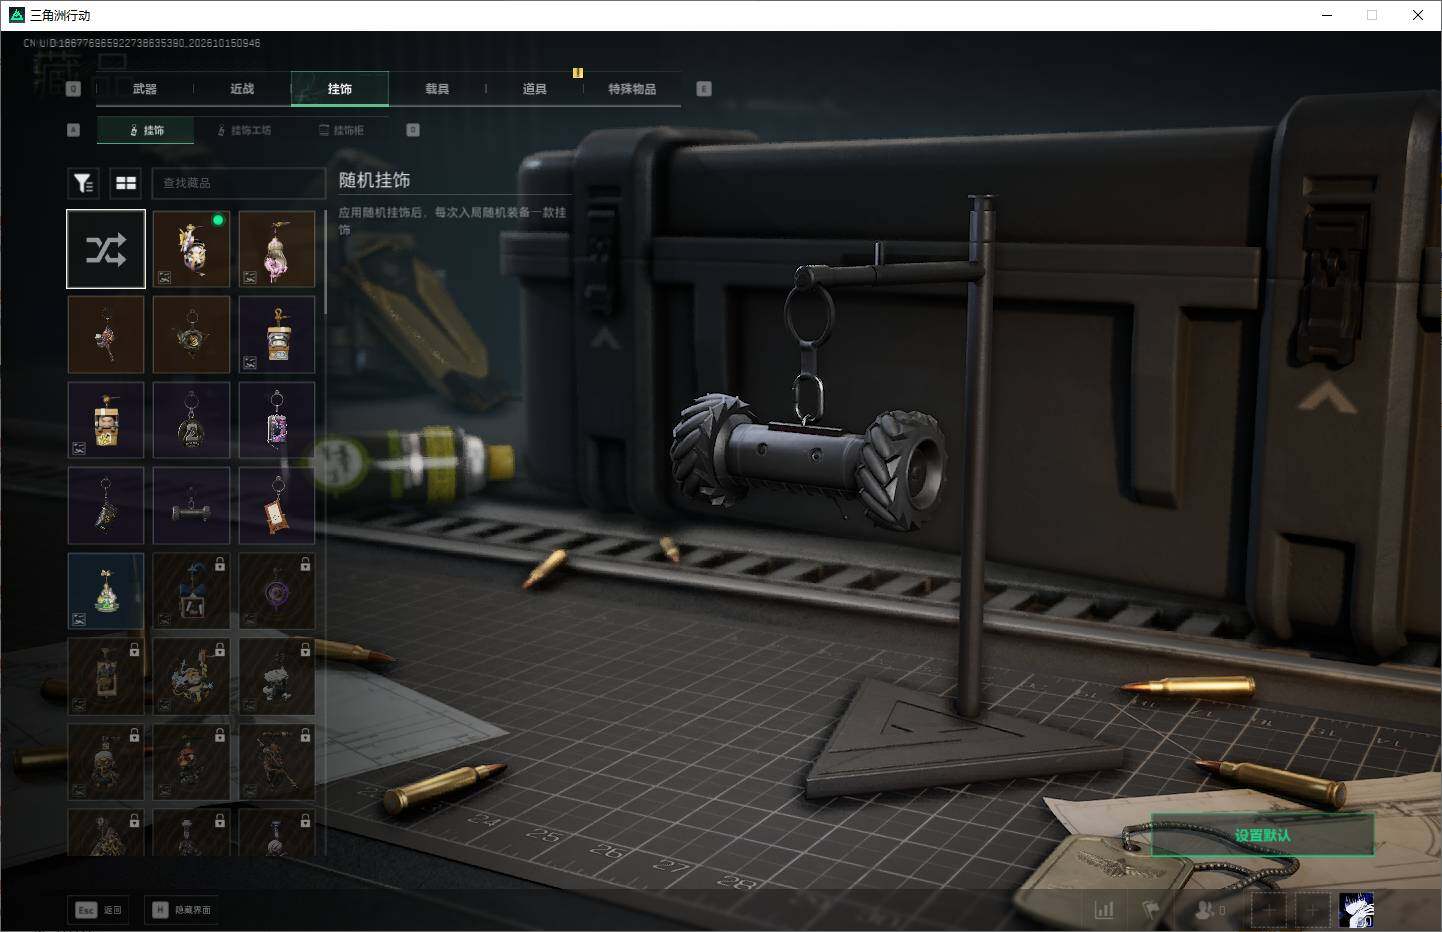Image resolution: width=1442 pixels, height=932 pixels.
Task: Click the player avatar portrait
Action: [1356, 910]
